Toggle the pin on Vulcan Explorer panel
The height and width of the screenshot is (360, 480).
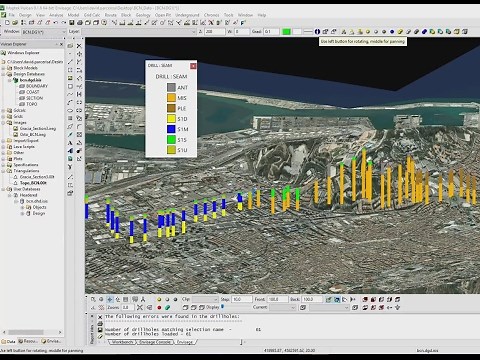pyautogui.click(x=56, y=44)
